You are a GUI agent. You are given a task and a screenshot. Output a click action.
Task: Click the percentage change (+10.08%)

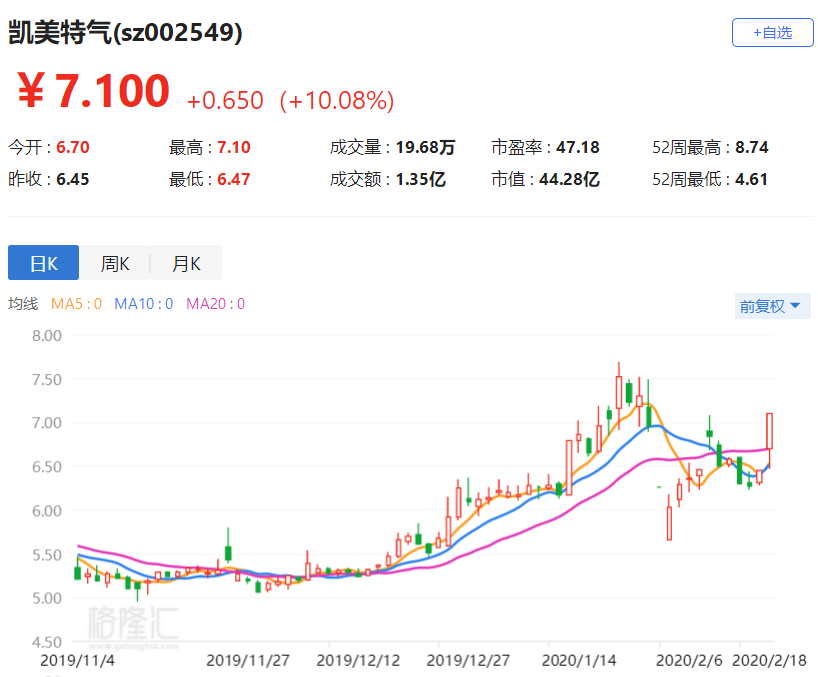[x=337, y=100]
